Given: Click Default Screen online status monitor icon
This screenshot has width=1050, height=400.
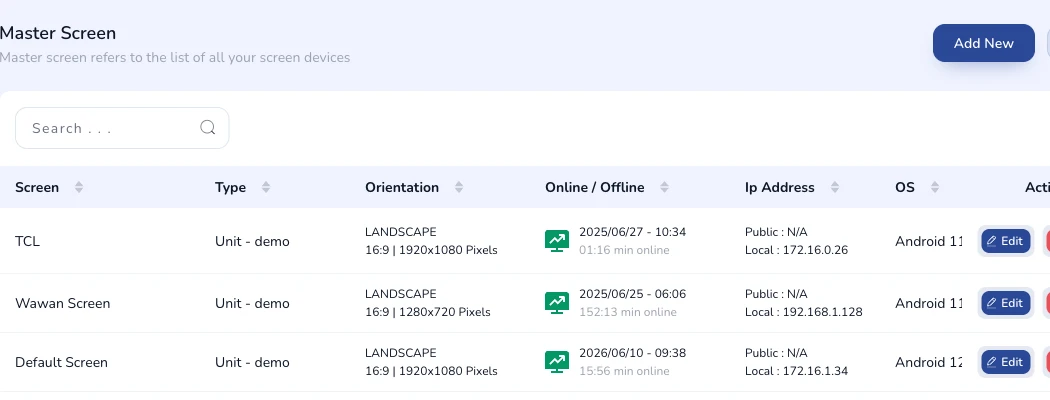Looking at the screenshot, I should click(x=557, y=362).
